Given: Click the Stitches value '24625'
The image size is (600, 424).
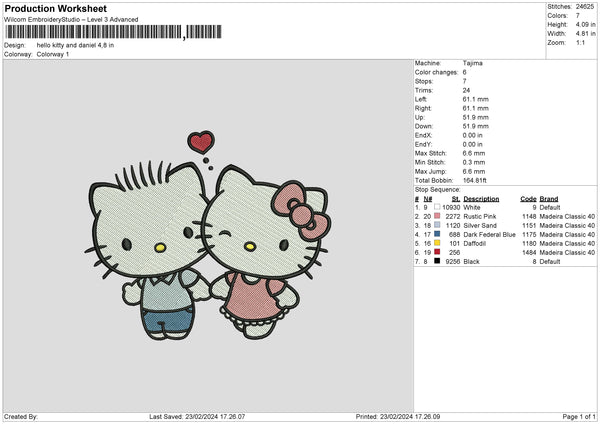Looking at the screenshot, I should pyautogui.click(x=585, y=7).
